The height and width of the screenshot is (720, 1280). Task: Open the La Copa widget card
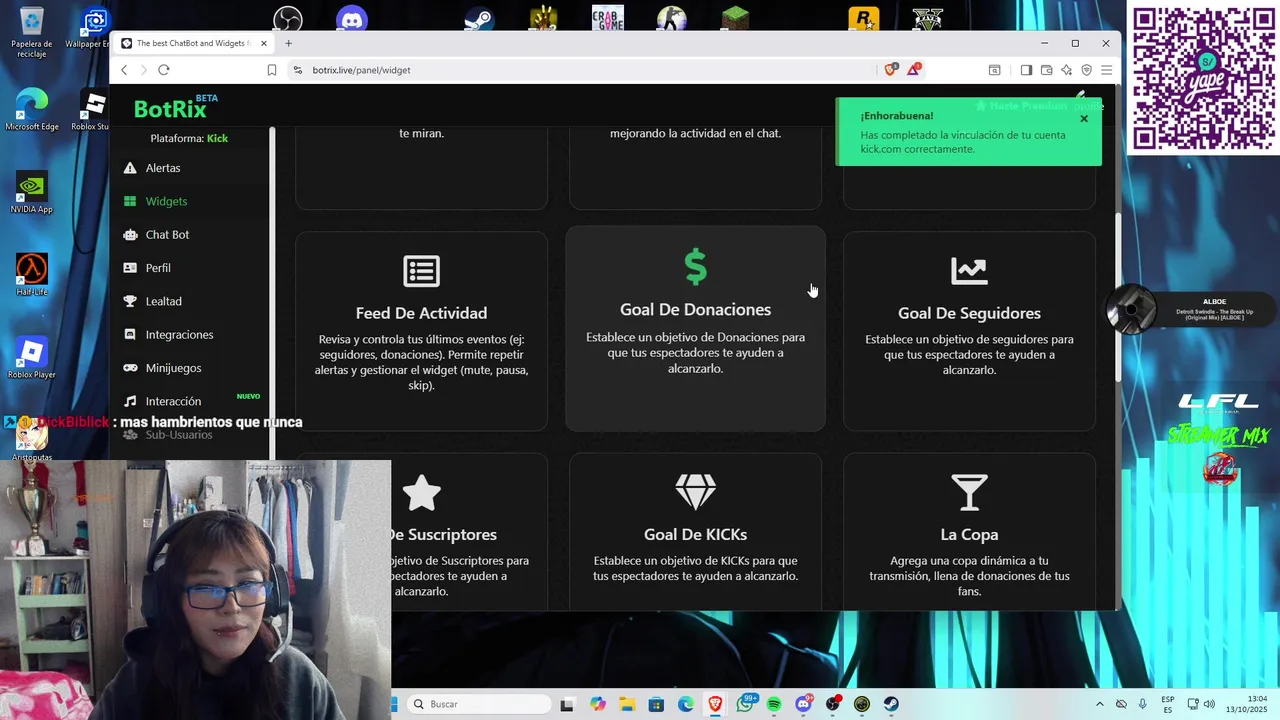pos(969,532)
